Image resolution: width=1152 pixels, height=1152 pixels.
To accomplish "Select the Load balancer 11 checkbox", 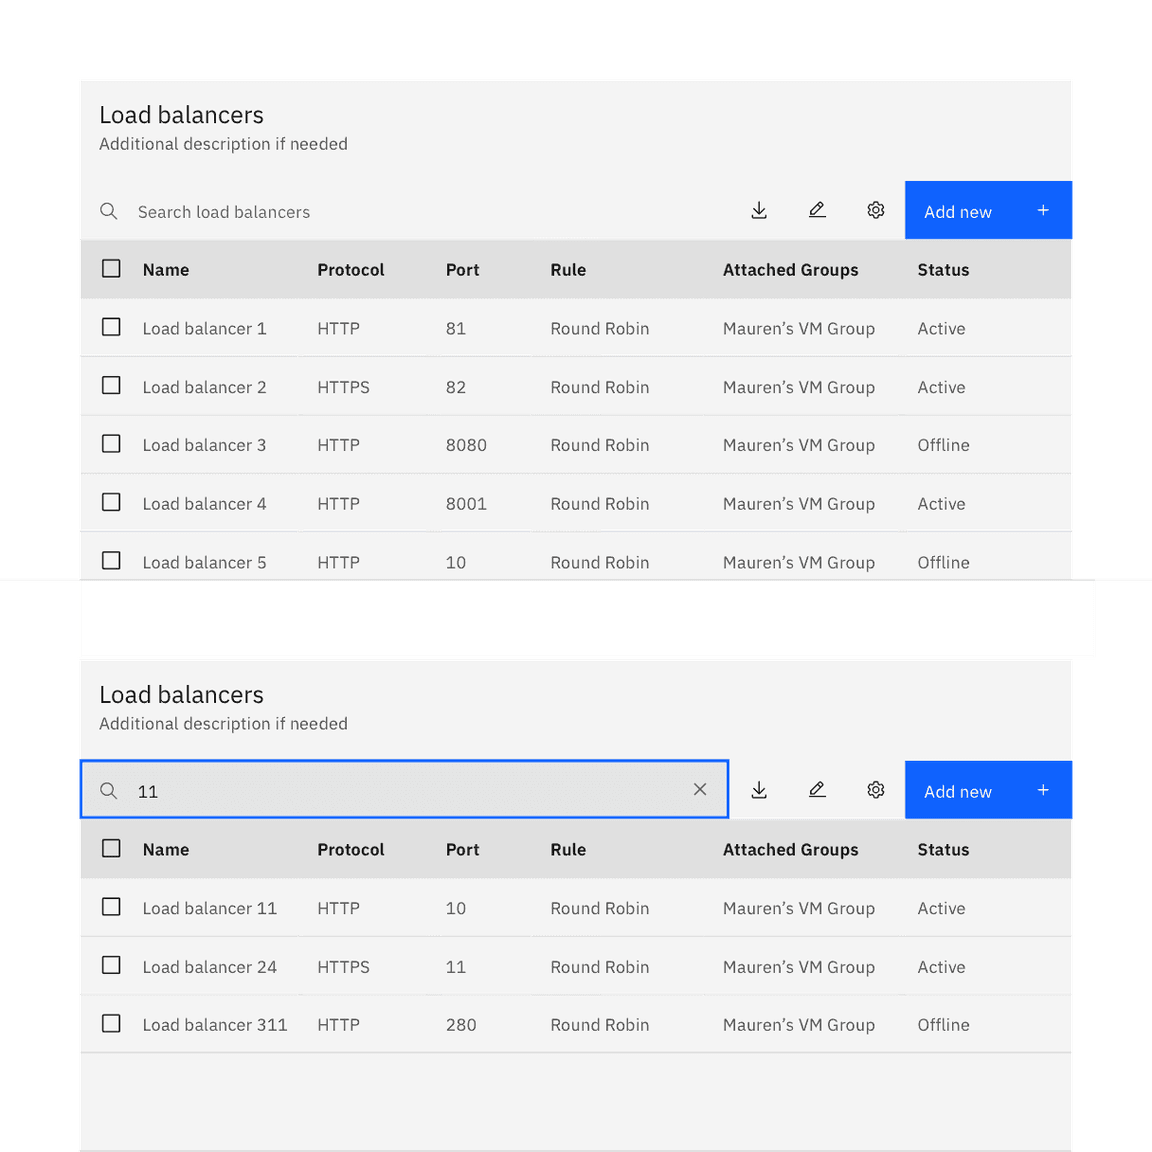I will [x=111, y=907].
